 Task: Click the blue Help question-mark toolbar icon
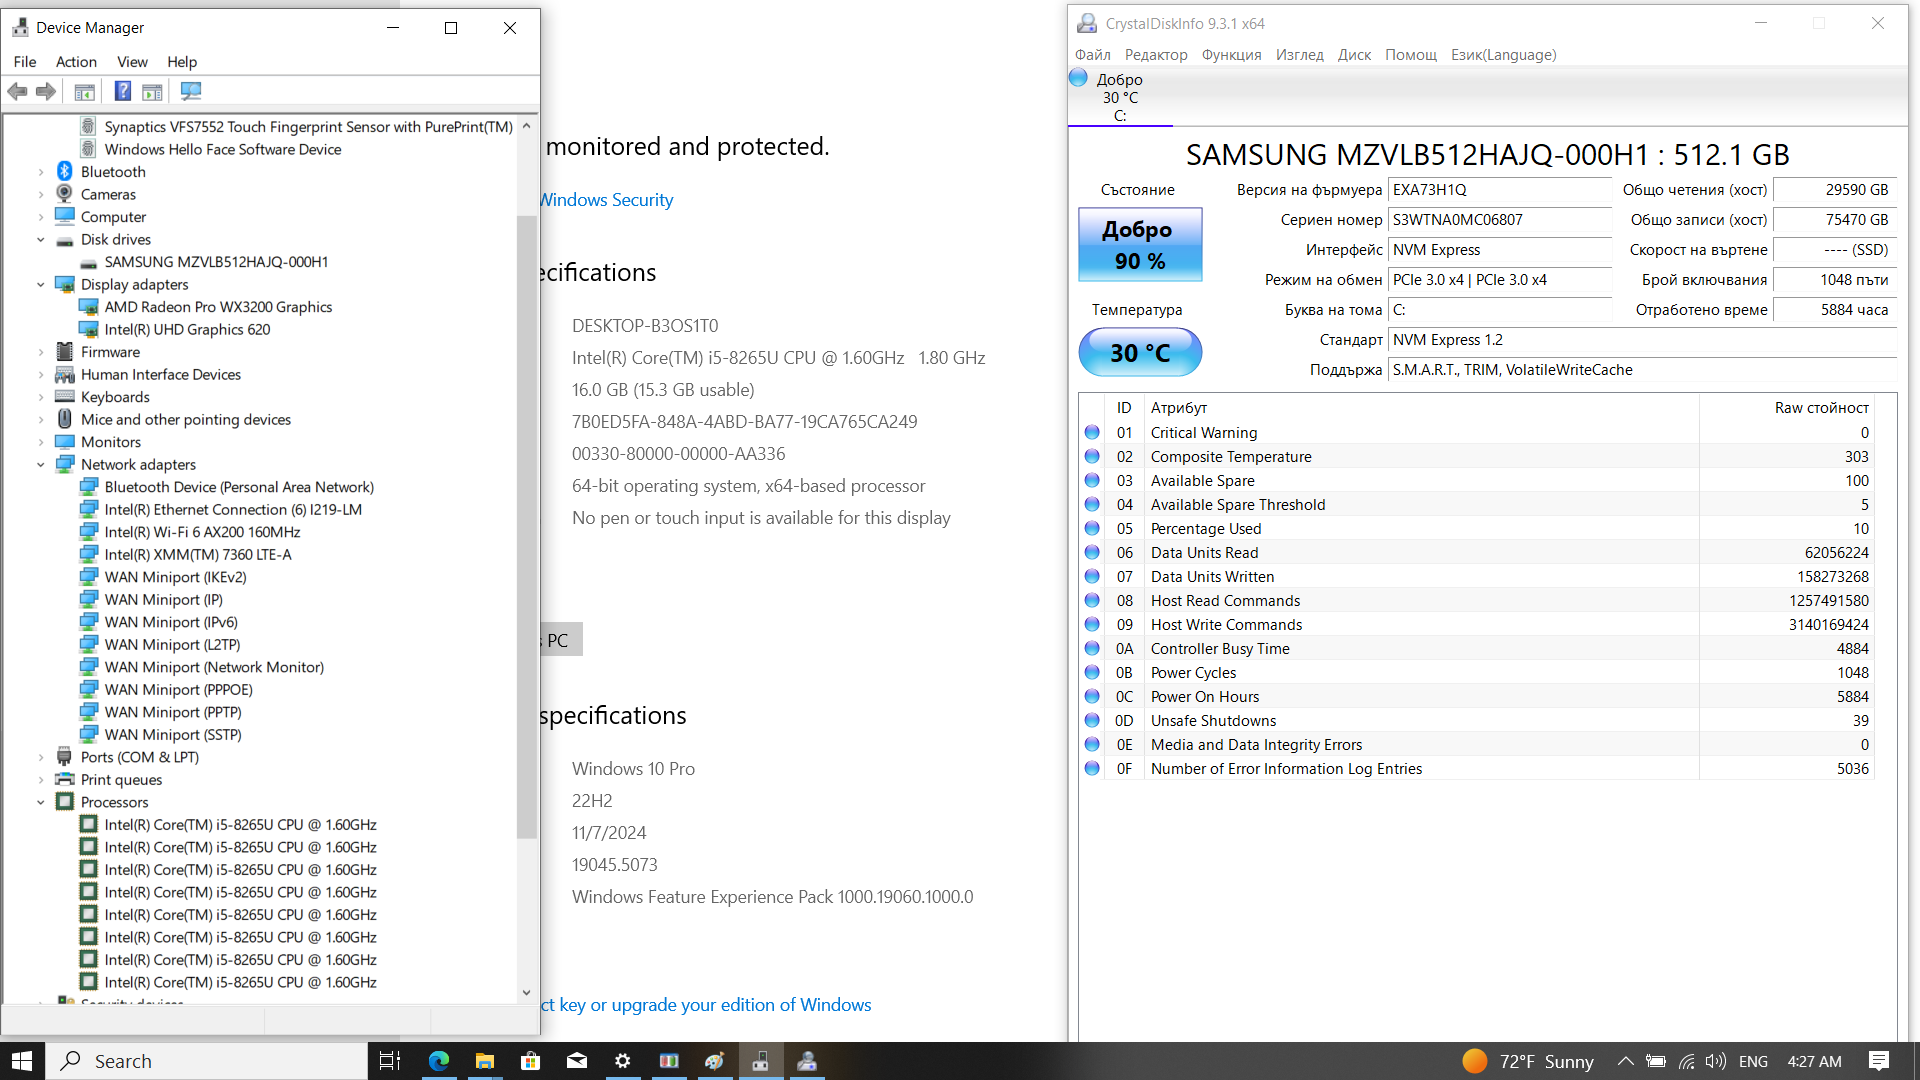click(x=122, y=91)
